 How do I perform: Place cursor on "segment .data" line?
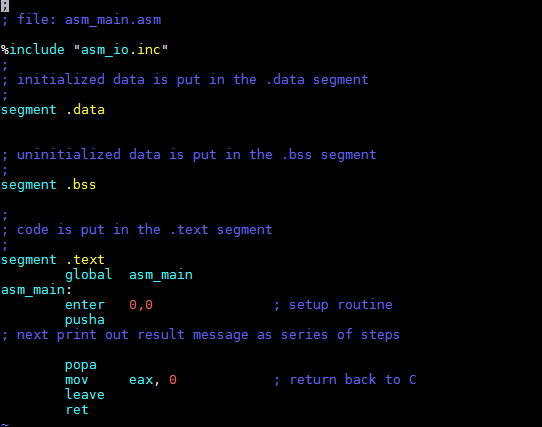point(53,110)
